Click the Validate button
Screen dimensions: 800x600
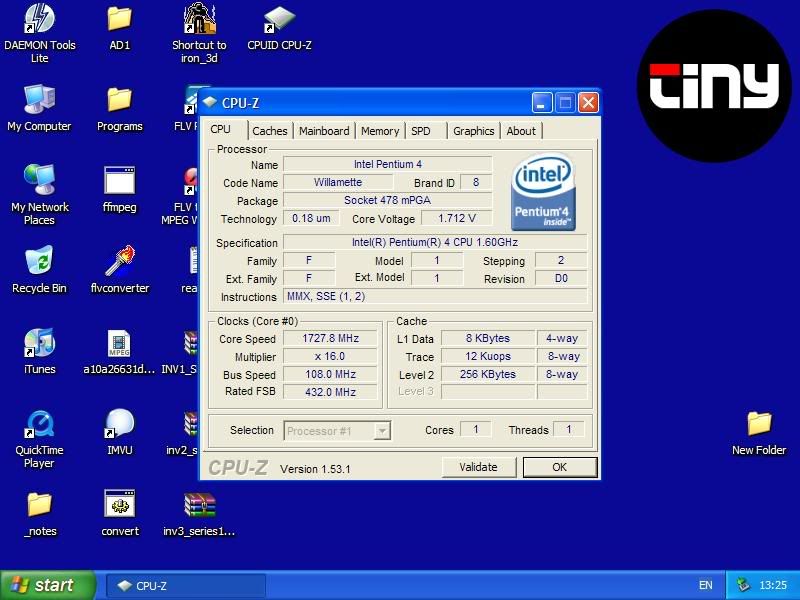coord(479,467)
